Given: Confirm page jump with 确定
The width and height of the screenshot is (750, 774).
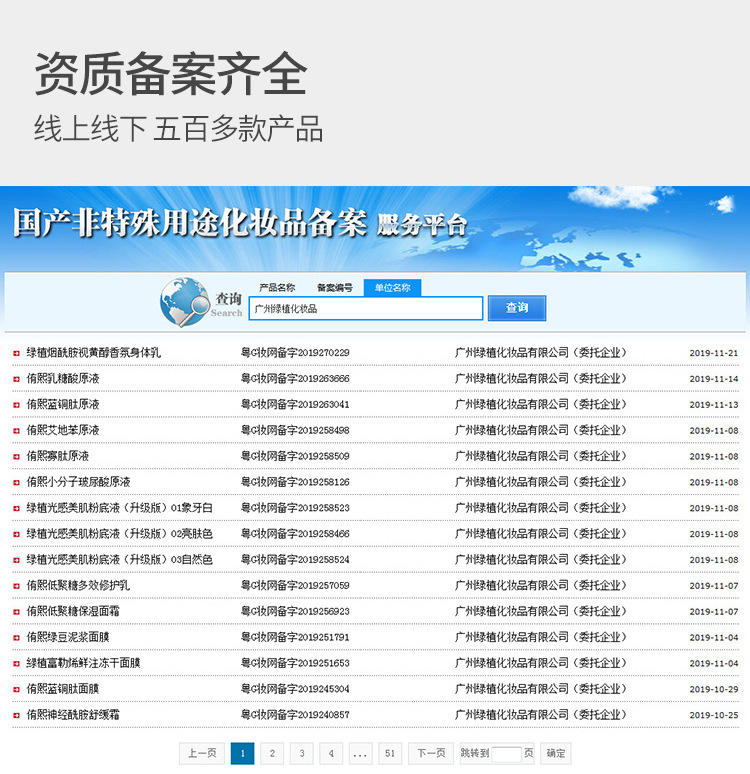Looking at the screenshot, I should point(555,753).
